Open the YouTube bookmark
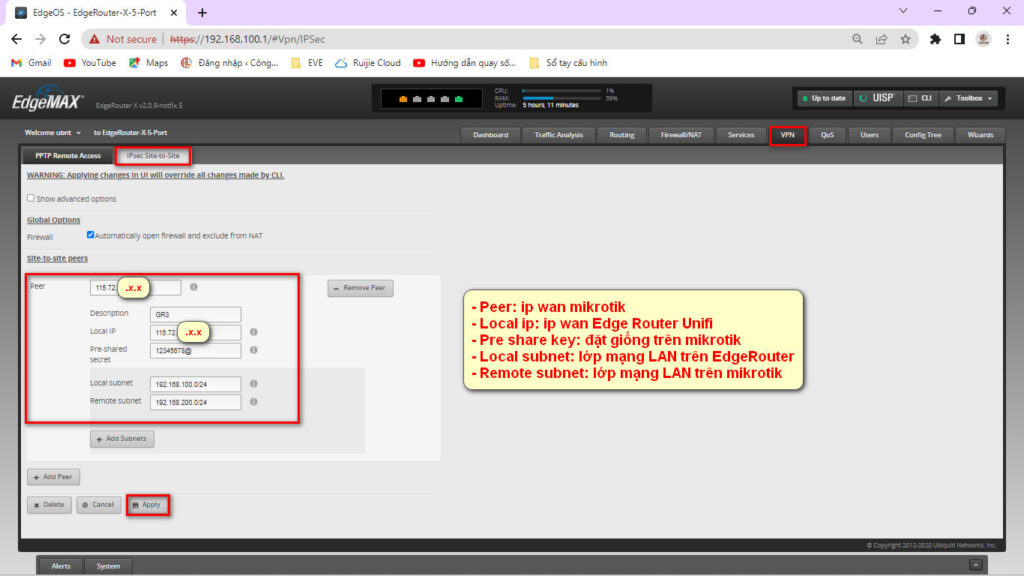 click(x=90, y=62)
